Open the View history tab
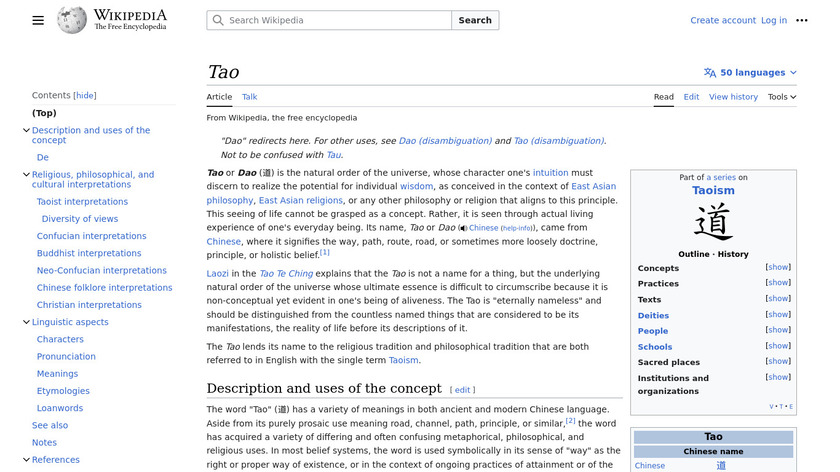The height and width of the screenshot is (472, 840). pyautogui.click(x=733, y=97)
